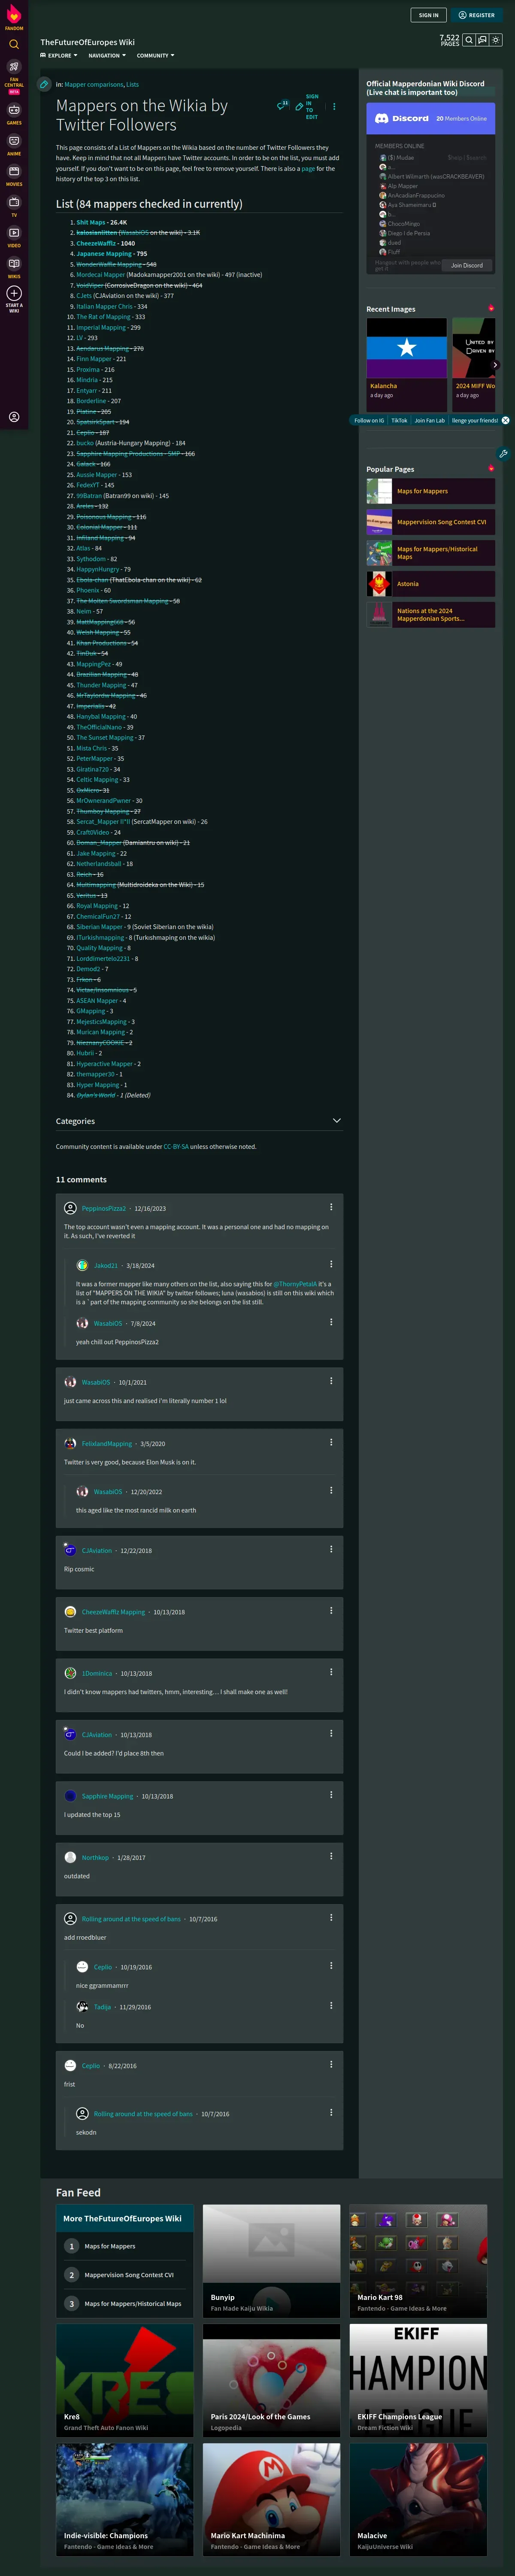The height and width of the screenshot is (2576, 515).
Task: Open Bunyip fan feed card
Action: pyautogui.click(x=271, y=2260)
